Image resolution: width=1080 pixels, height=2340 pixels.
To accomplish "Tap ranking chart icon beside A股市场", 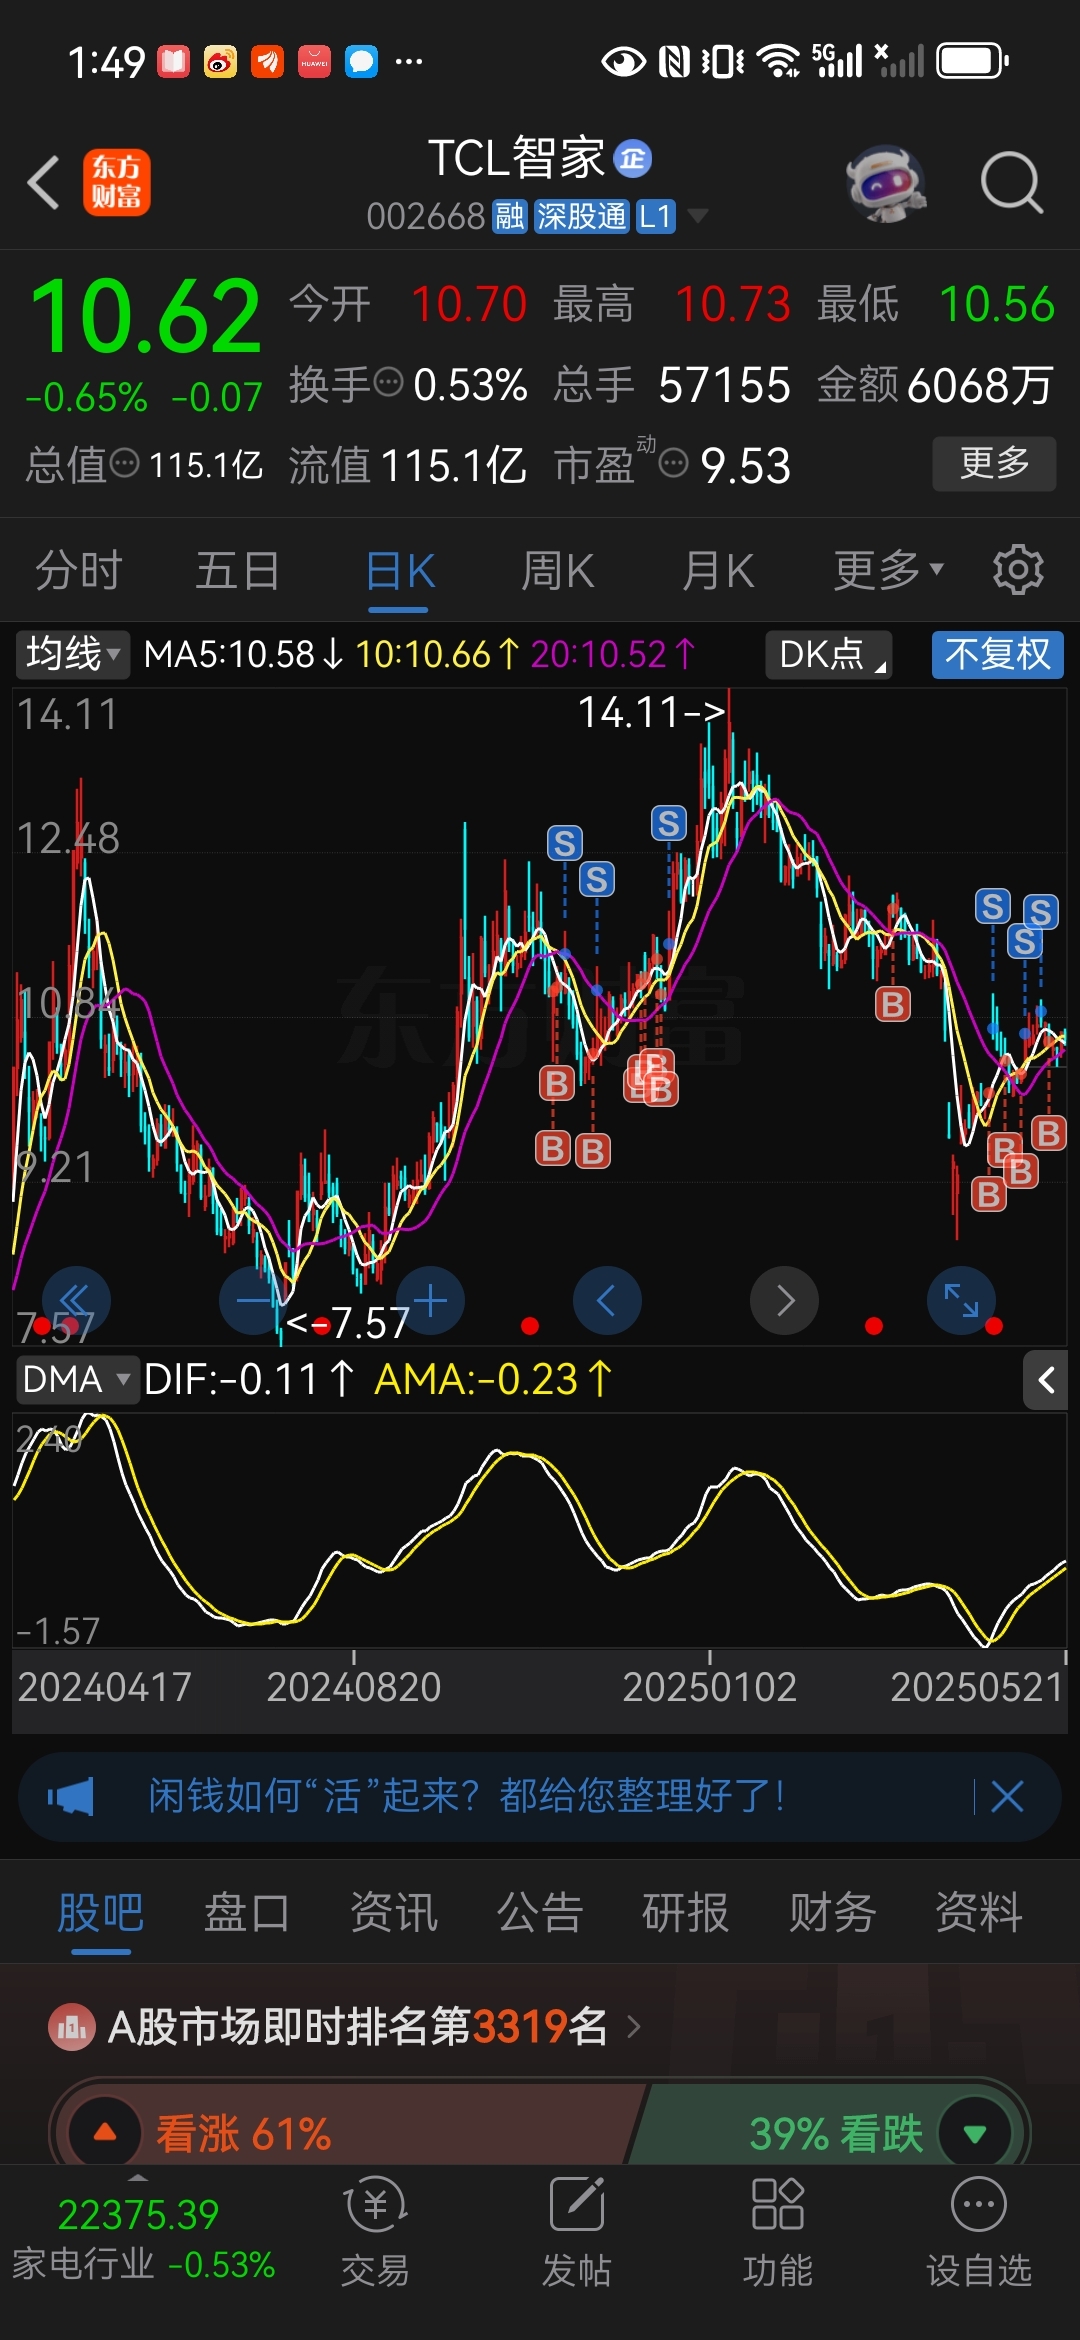I will click(x=71, y=2027).
